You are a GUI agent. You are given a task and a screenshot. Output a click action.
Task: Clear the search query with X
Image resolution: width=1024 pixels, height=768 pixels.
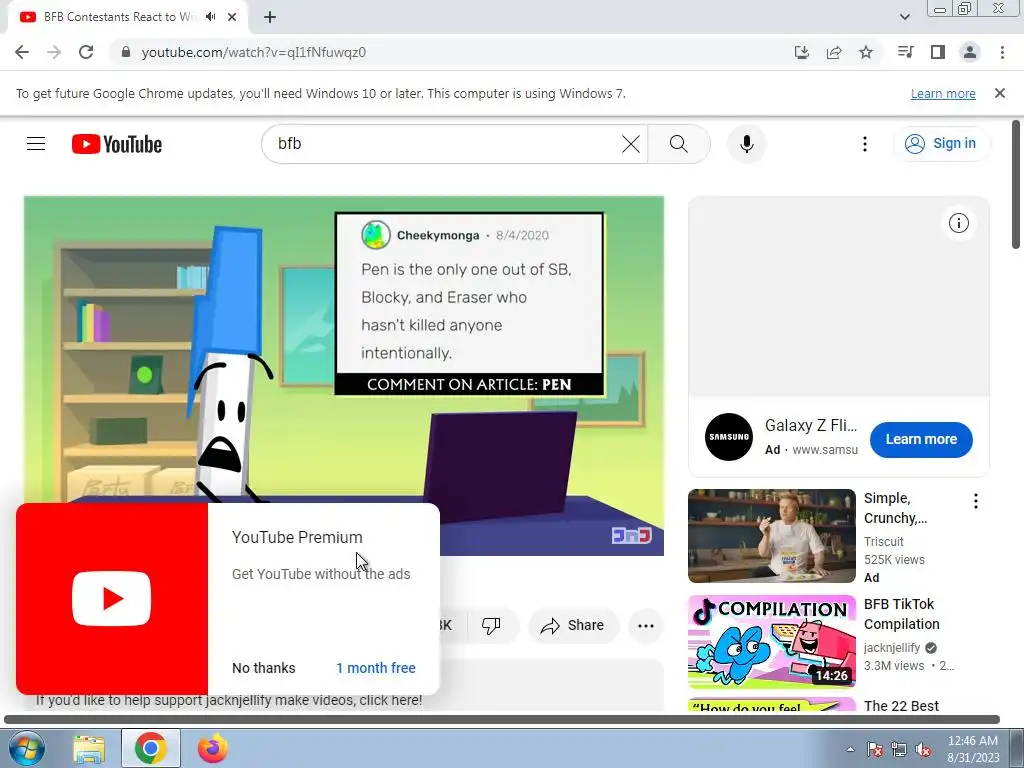(631, 144)
